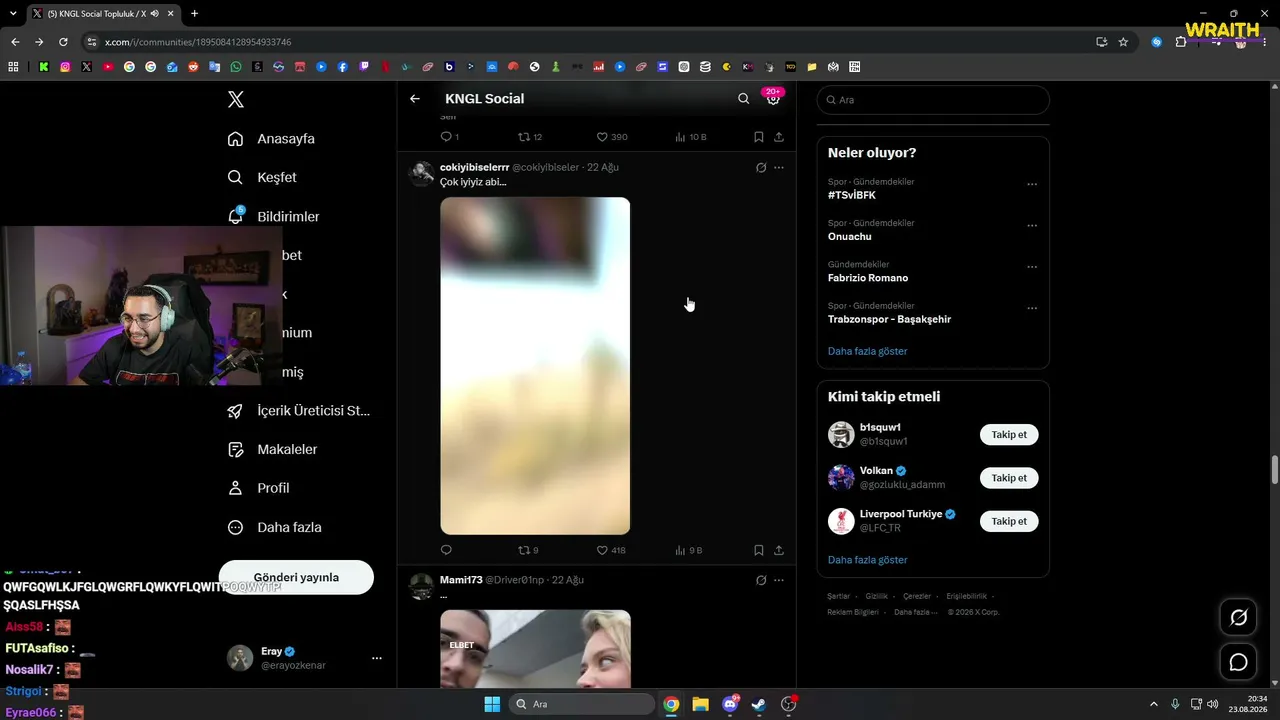This screenshot has height=720, width=1280.
Task: Open Mami173 profile name
Action: point(461,580)
